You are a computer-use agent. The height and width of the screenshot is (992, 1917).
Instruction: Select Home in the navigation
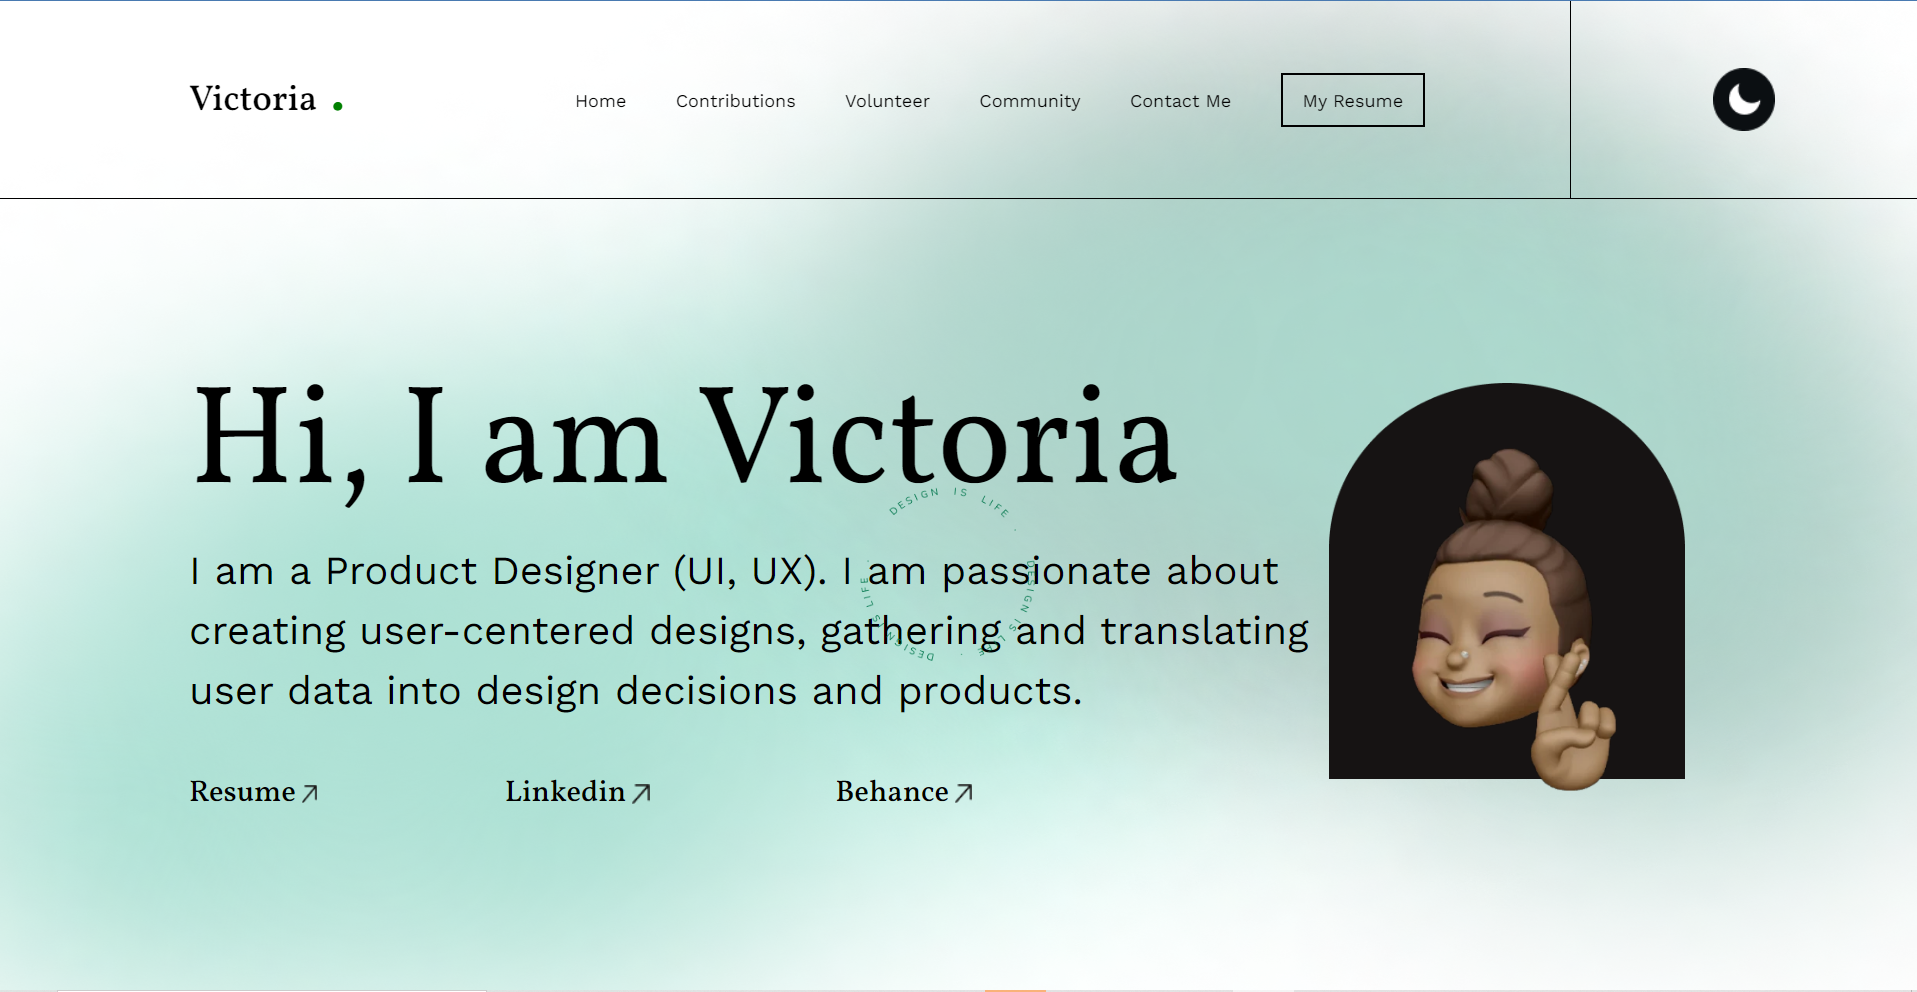(600, 100)
